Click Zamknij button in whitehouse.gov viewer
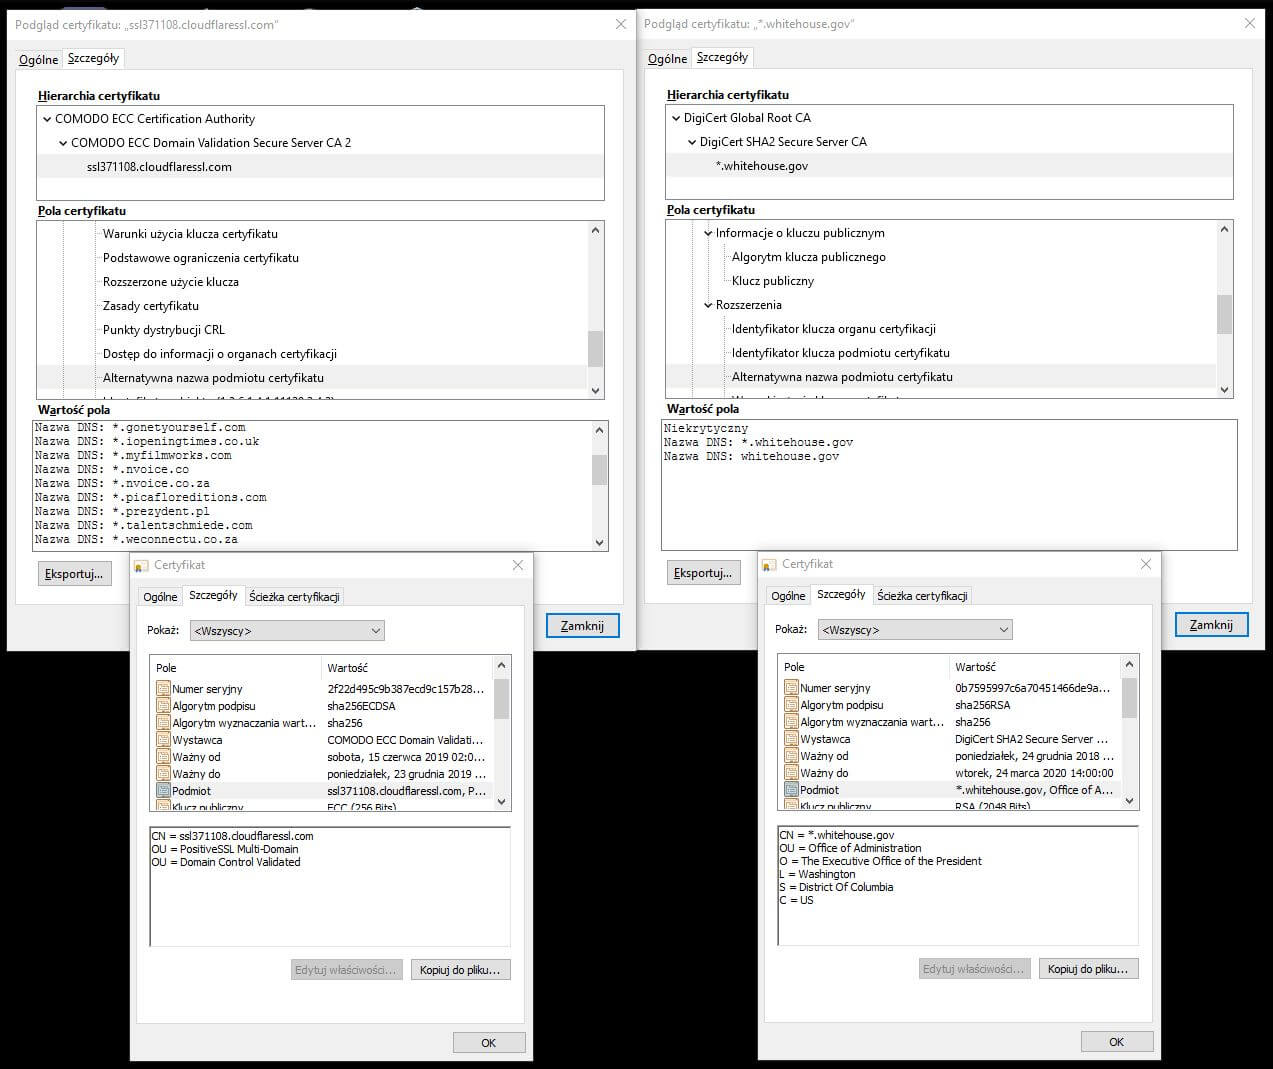 pos(1211,625)
